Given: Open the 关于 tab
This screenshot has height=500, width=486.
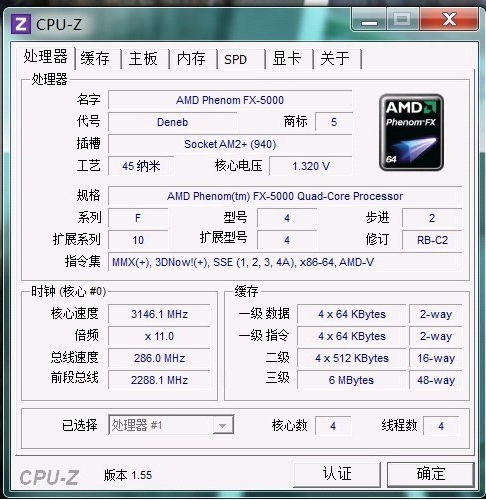Looking at the screenshot, I should (337, 59).
